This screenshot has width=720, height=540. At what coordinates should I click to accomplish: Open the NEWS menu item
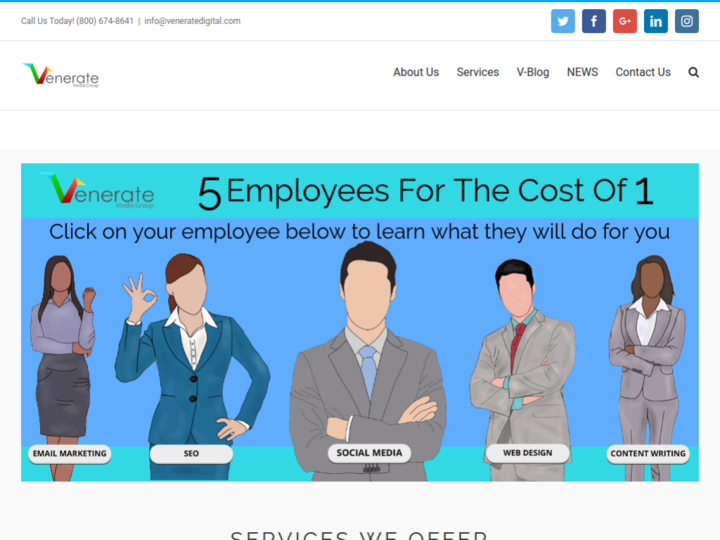tap(582, 72)
